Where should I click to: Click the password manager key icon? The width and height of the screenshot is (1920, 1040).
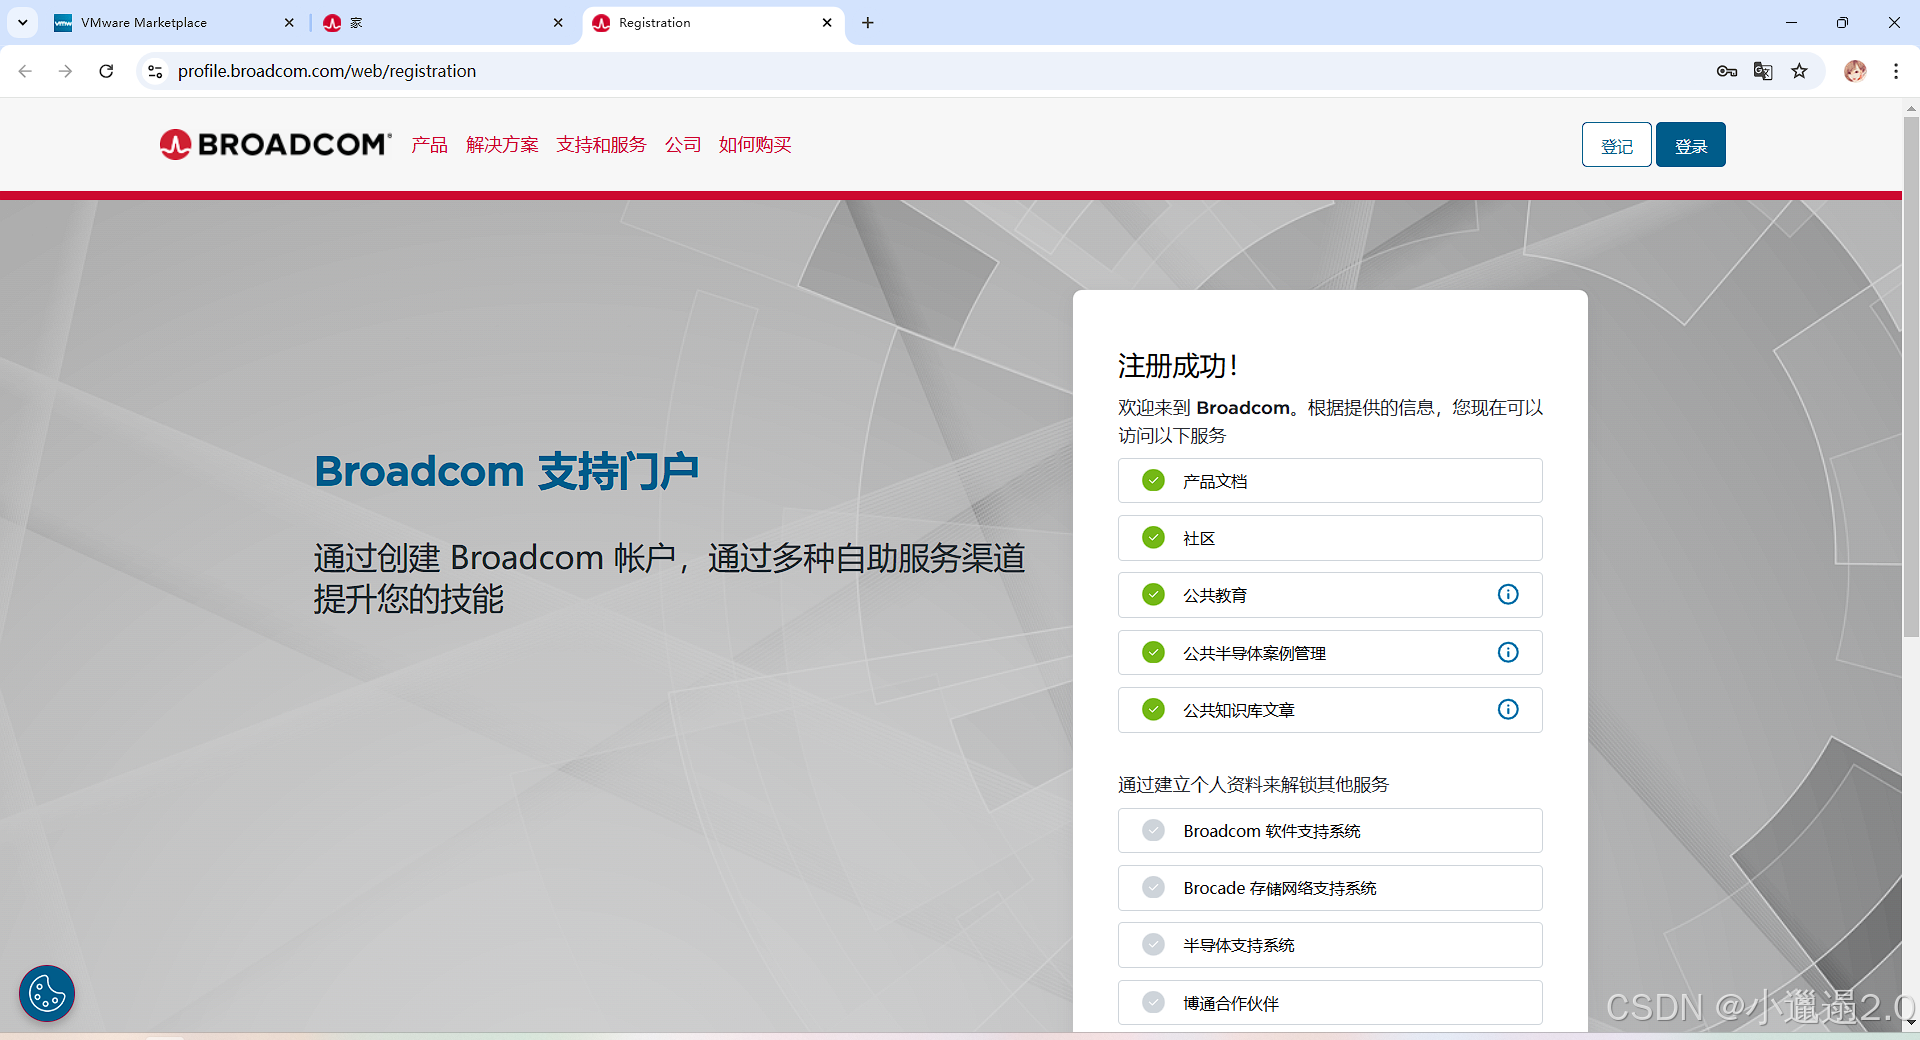[x=1727, y=71]
